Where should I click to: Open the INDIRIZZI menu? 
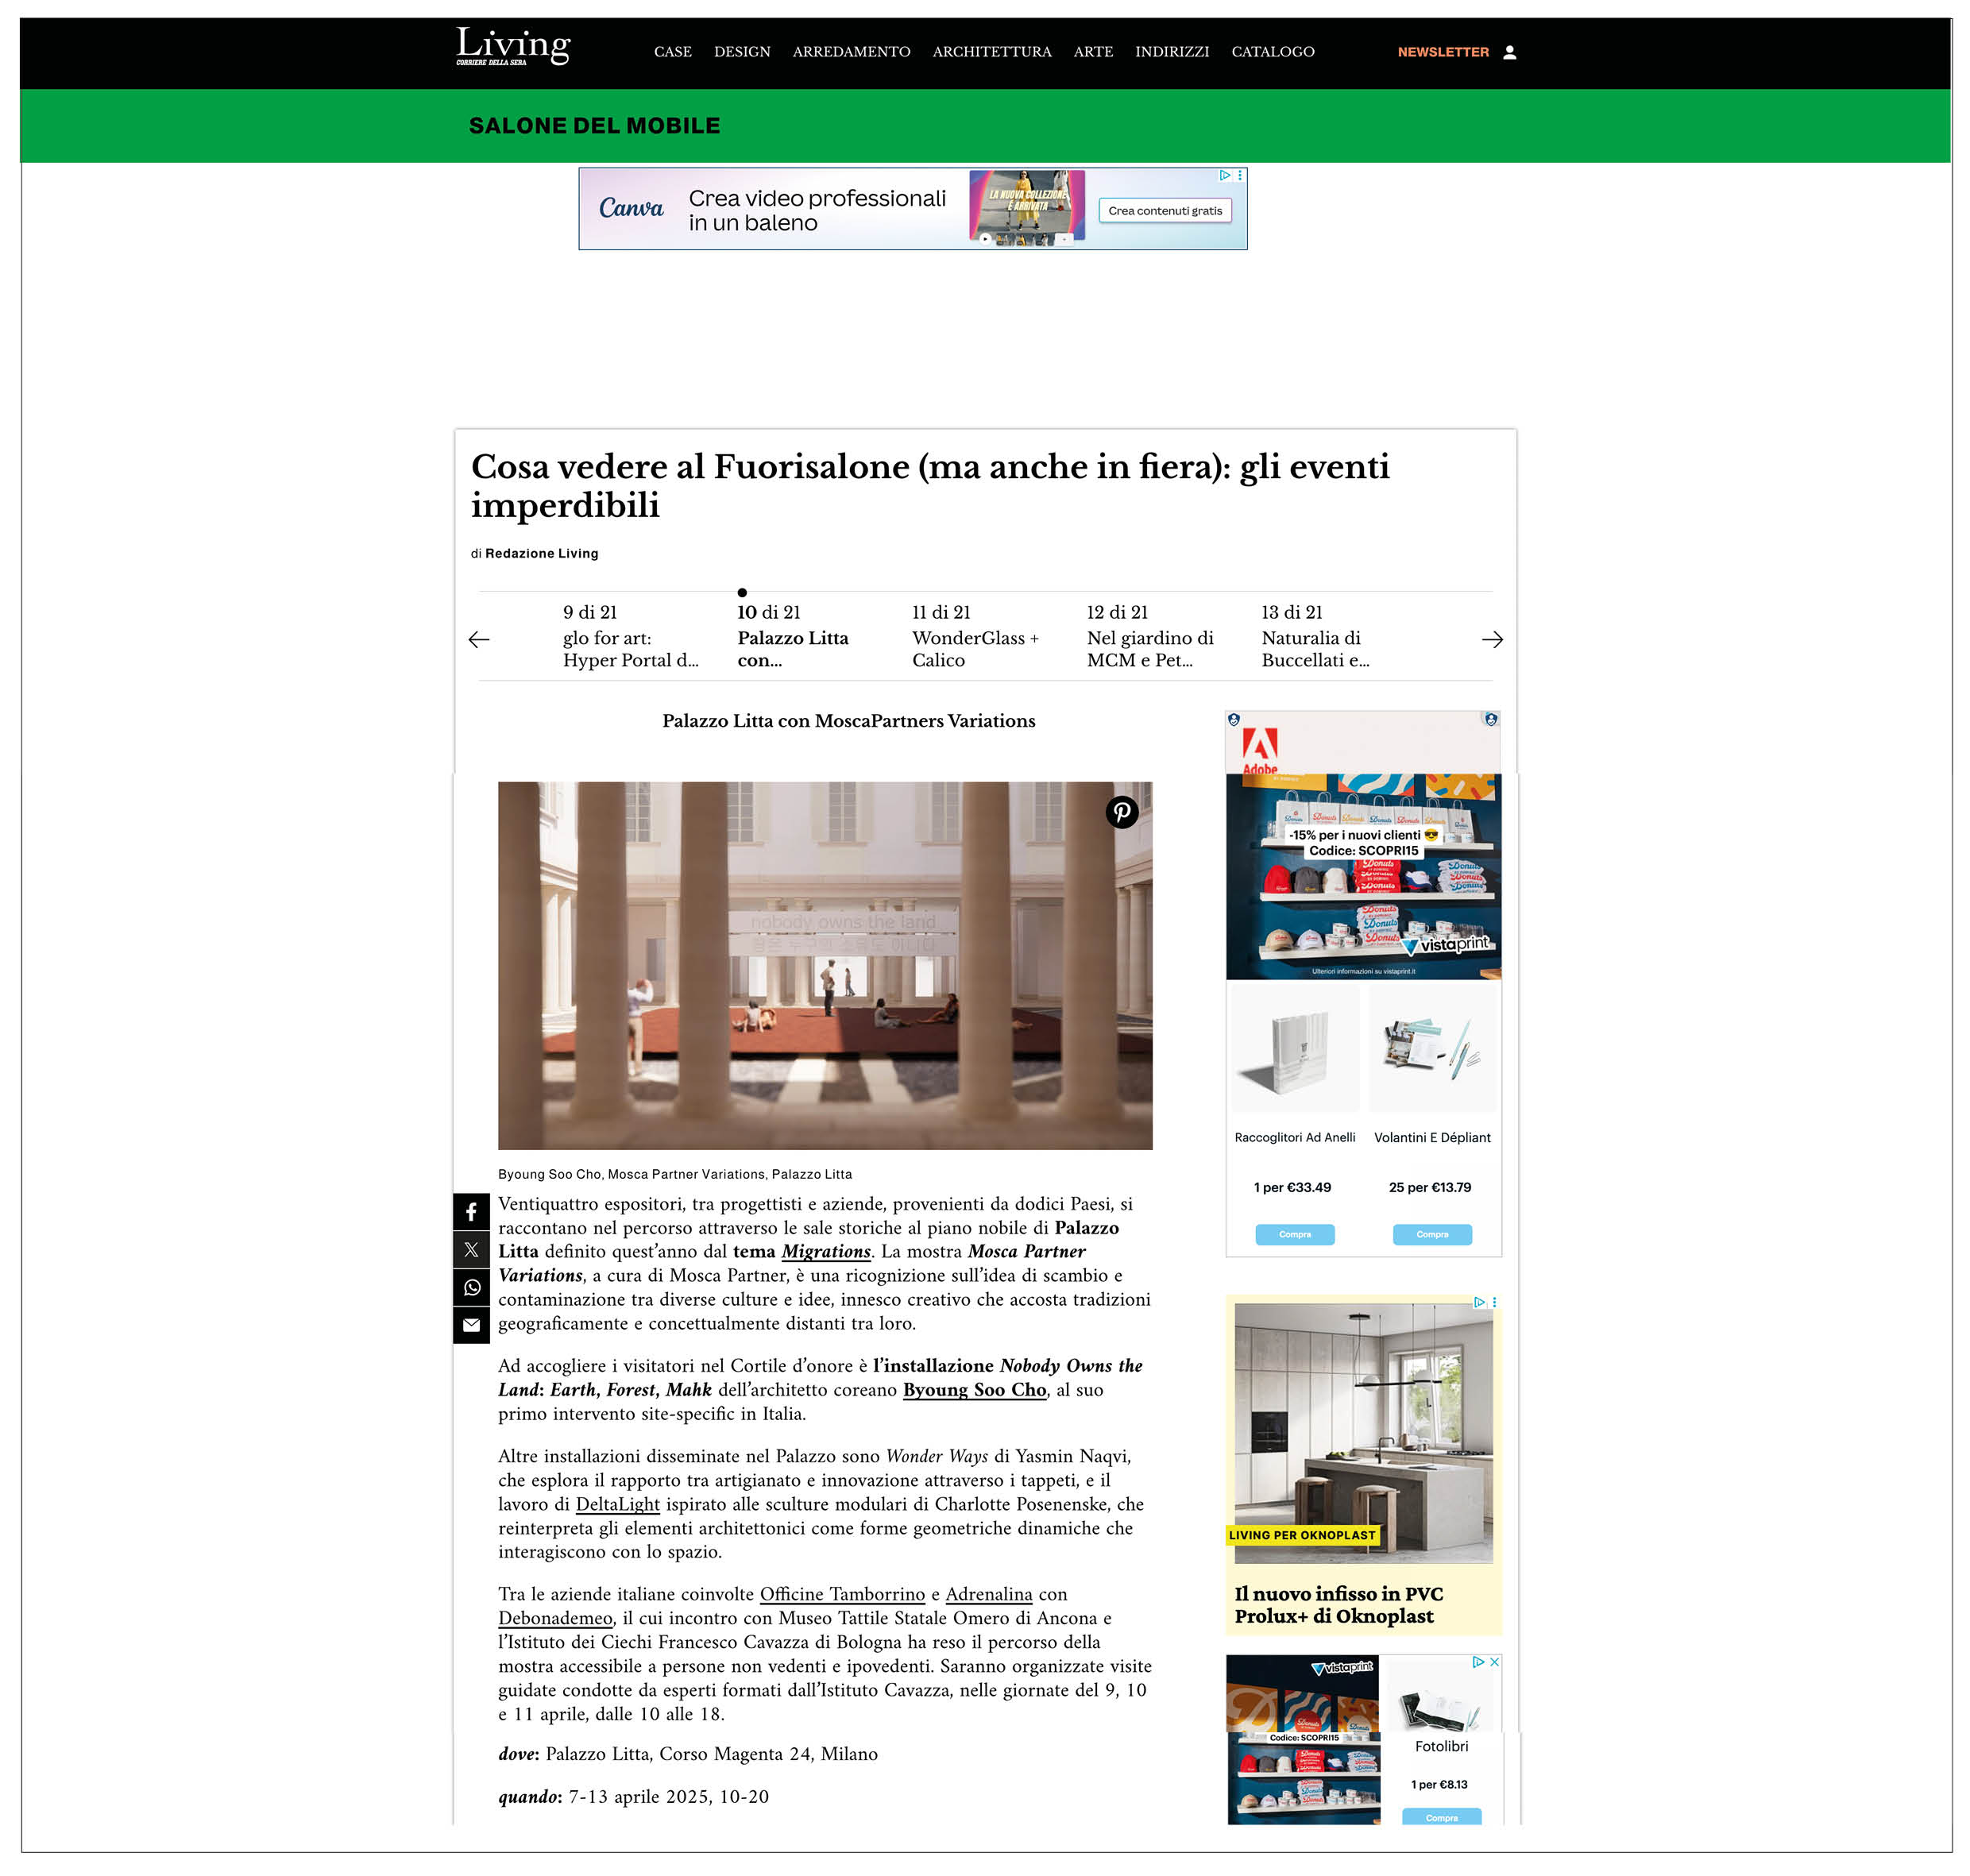tap(1172, 52)
